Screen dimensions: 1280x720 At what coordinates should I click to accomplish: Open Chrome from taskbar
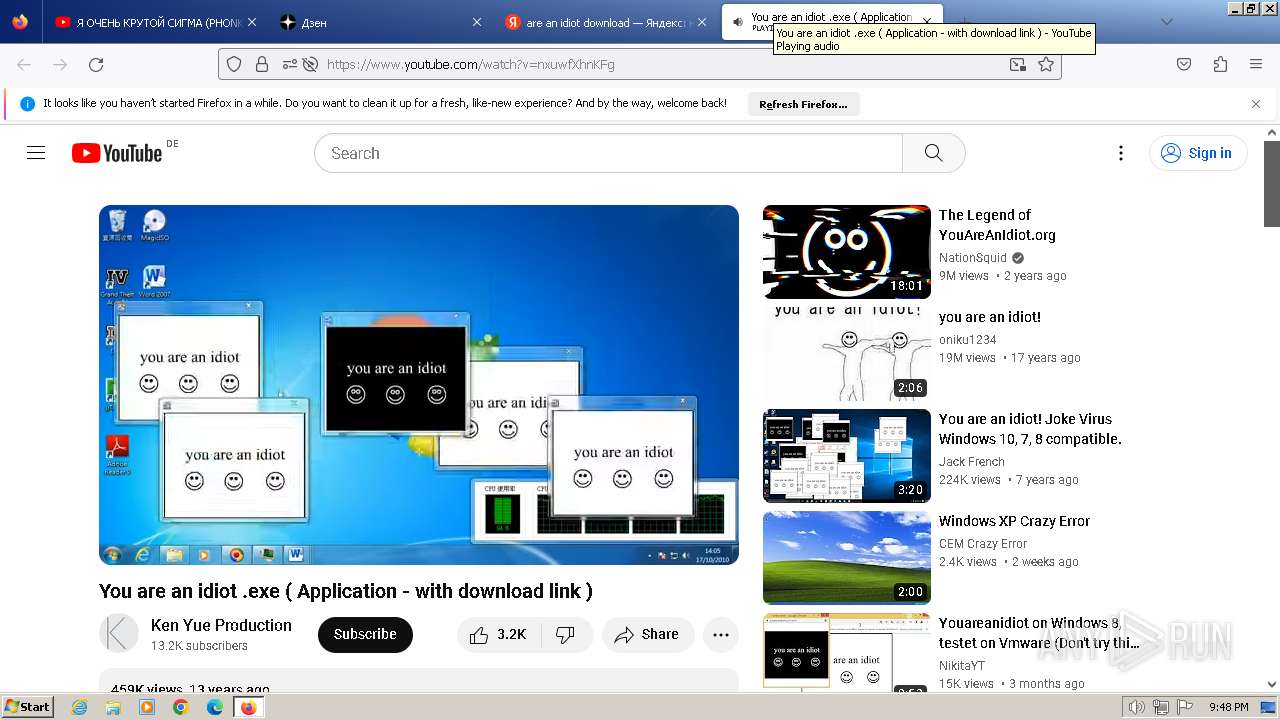(181, 707)
